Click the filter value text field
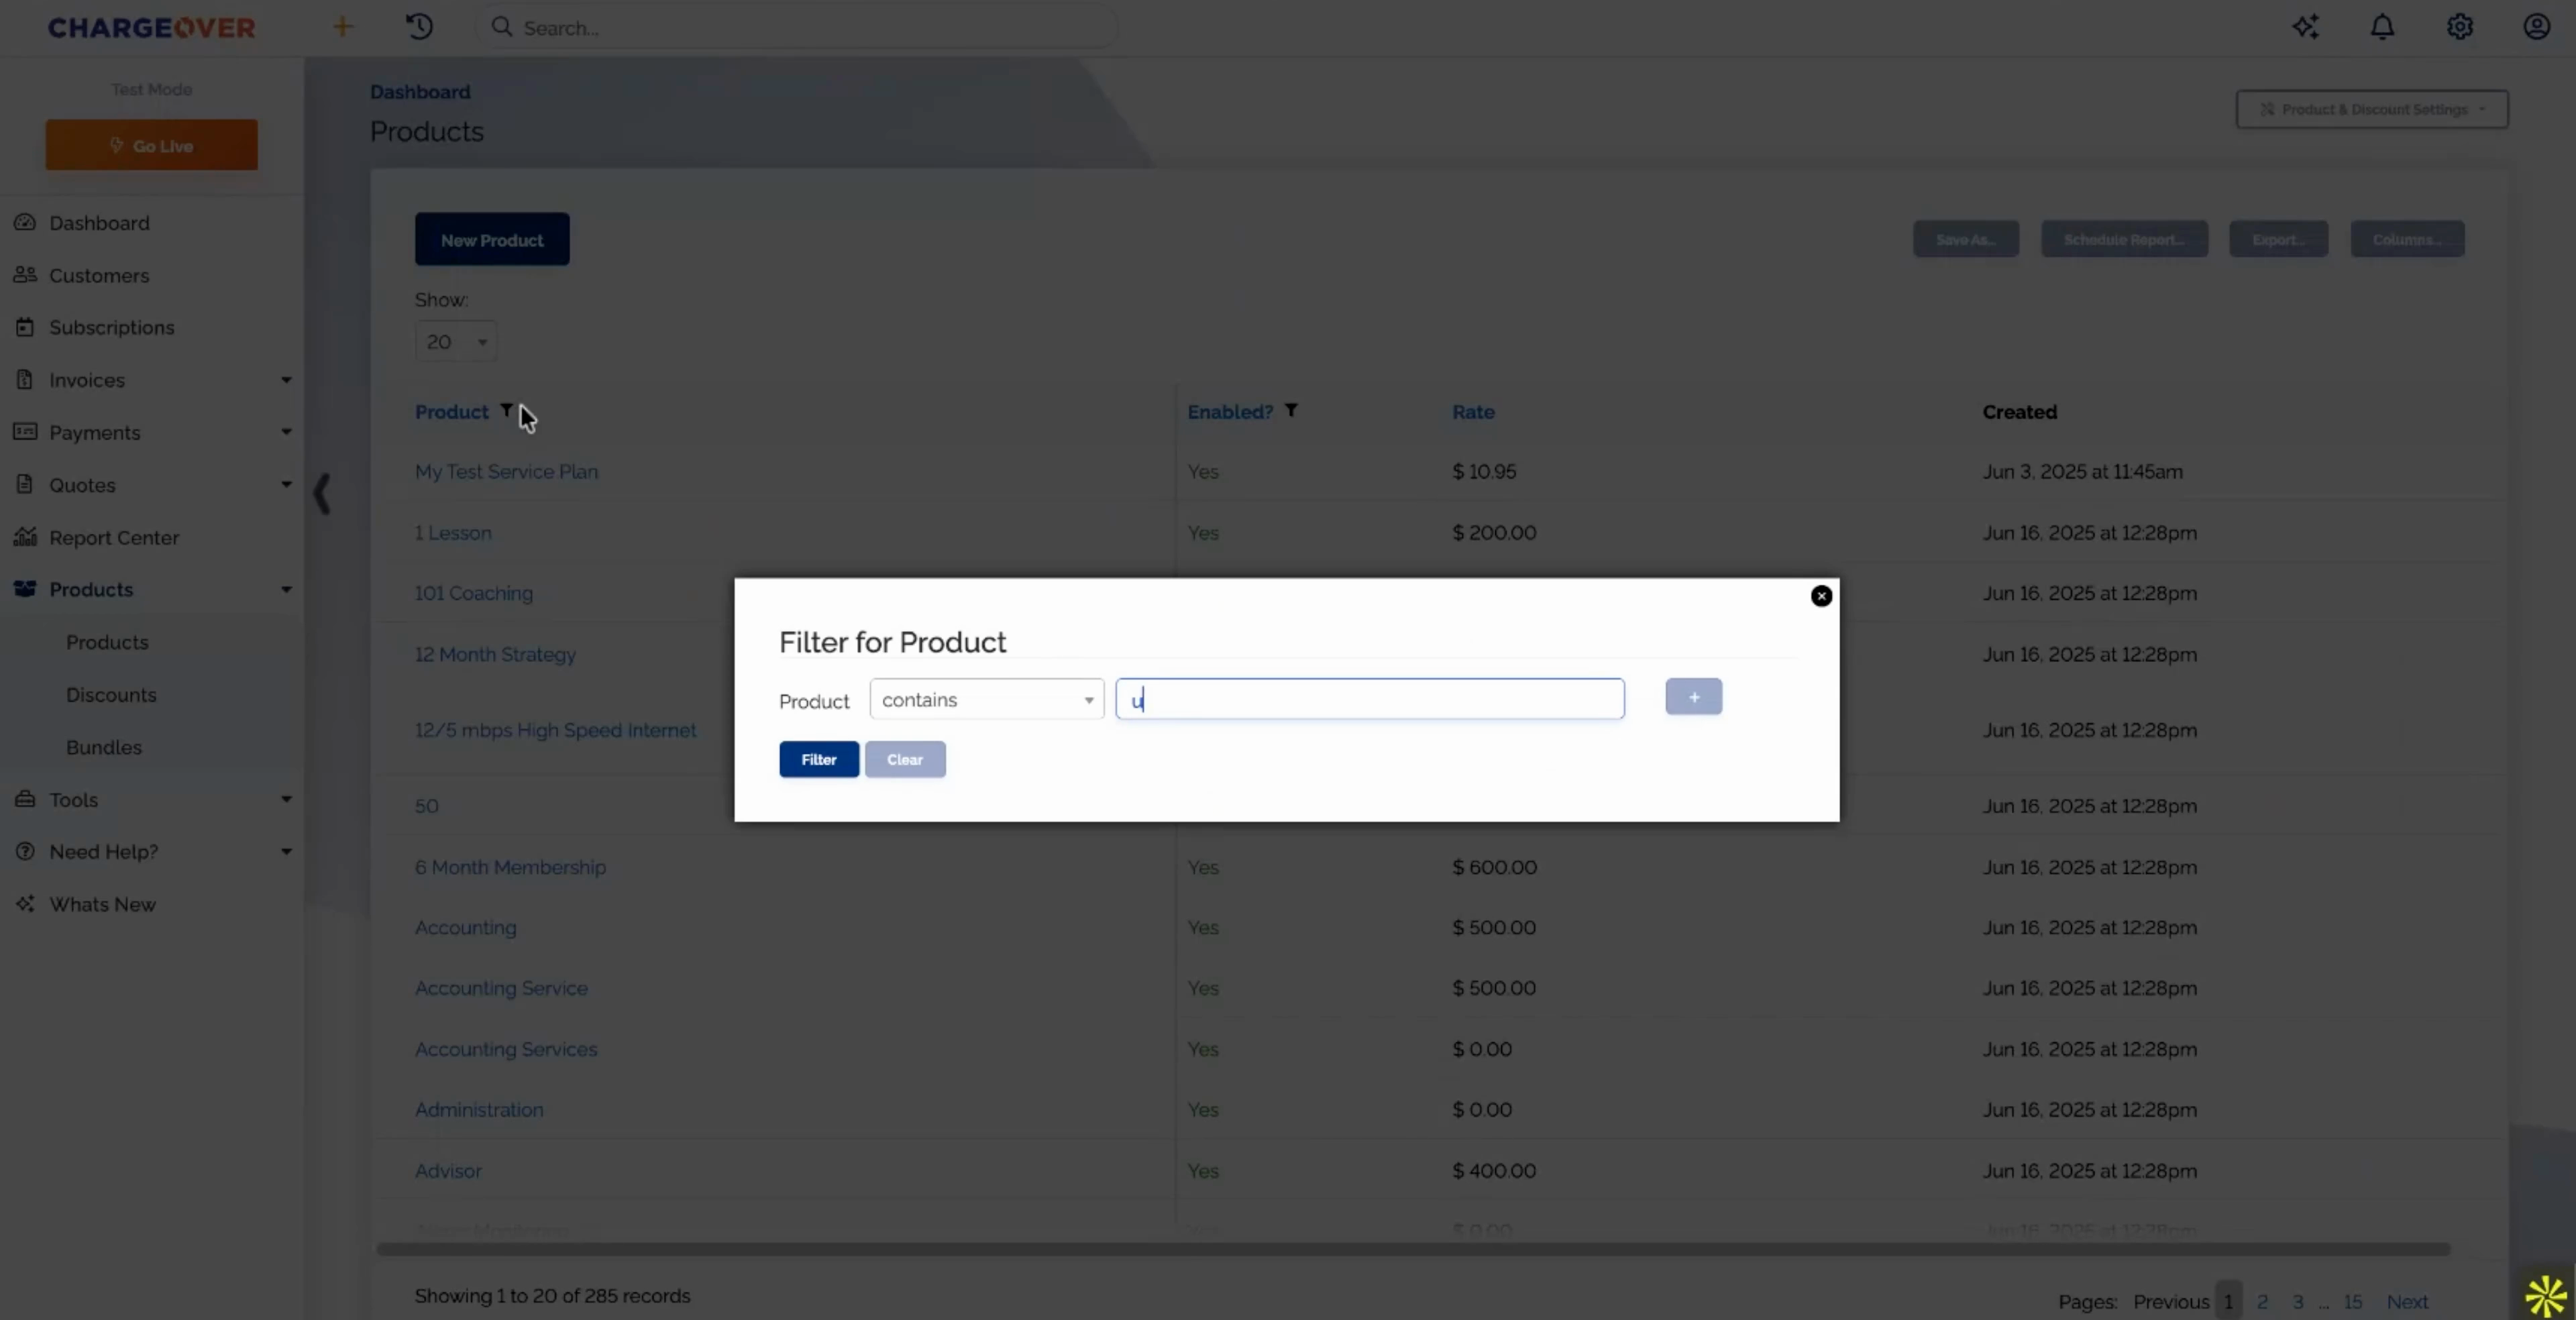This screenshot has width=2576, height=1320. (x=1370, y=699)
